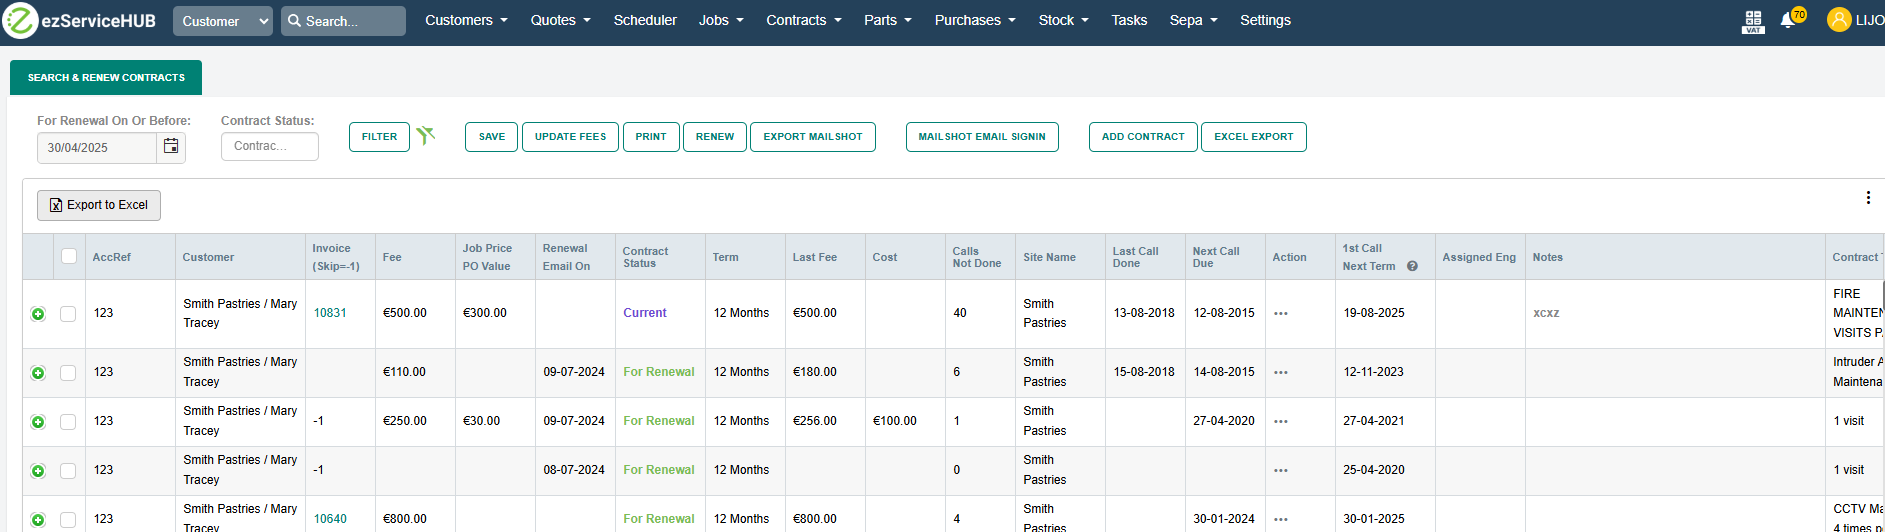Open Action ellipsis for row dated 30-01-2025
Screen dimensions: 1885x532
1281,519
